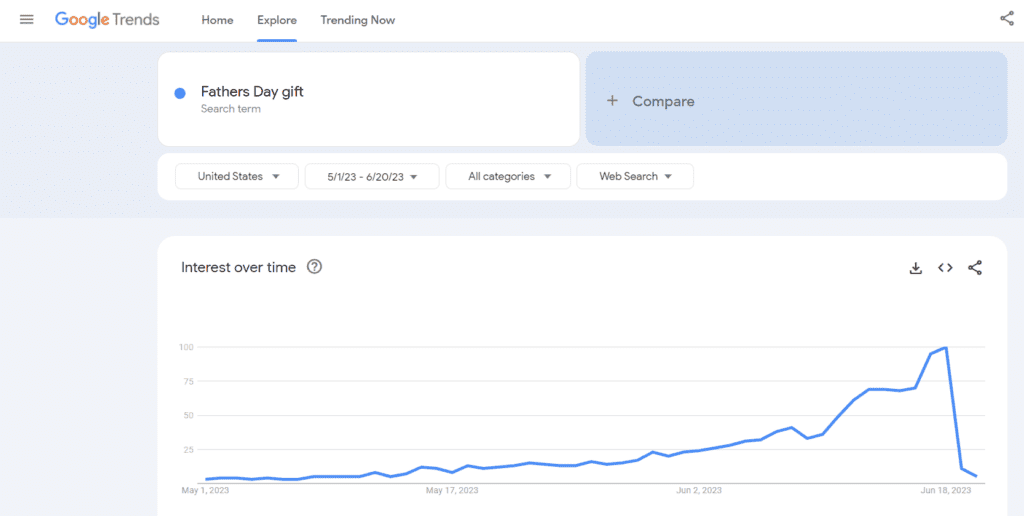This screenshot has height=516, width=1024.
Task: Click the blue dot of search term
Action: pyautogui.click(x=180, y=93)
